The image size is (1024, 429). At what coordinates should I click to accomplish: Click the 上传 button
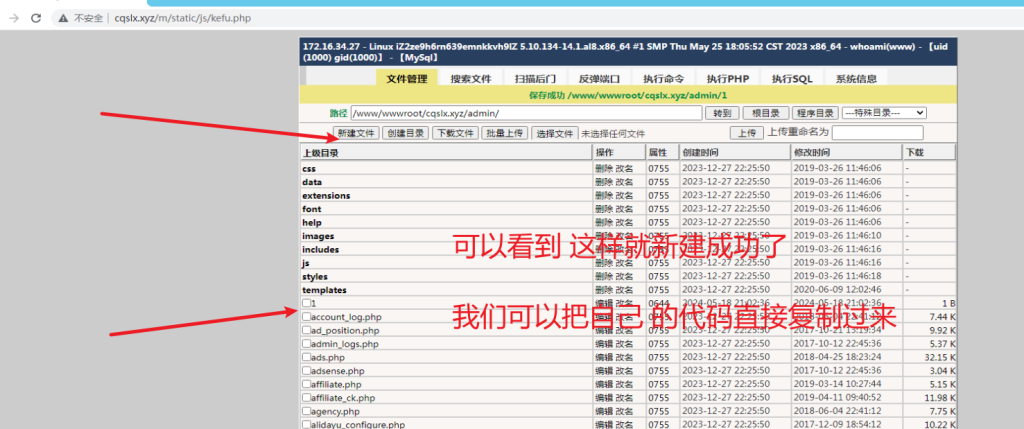point(745,133)
